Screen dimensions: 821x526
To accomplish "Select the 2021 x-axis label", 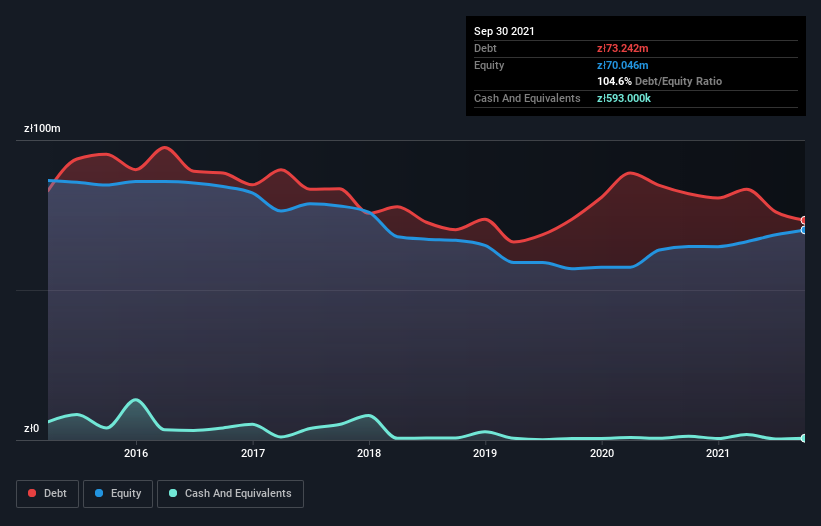I will [x=718, y=453].
